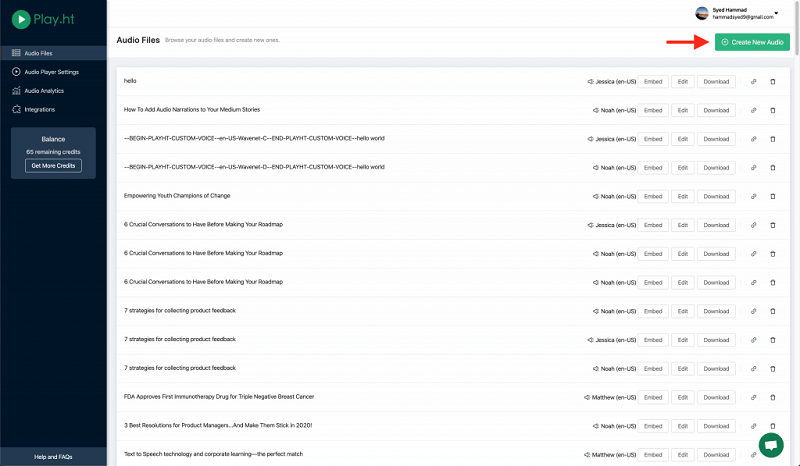Click link icon for FDA Approves row
800x466 pixels.
point(754,397)
